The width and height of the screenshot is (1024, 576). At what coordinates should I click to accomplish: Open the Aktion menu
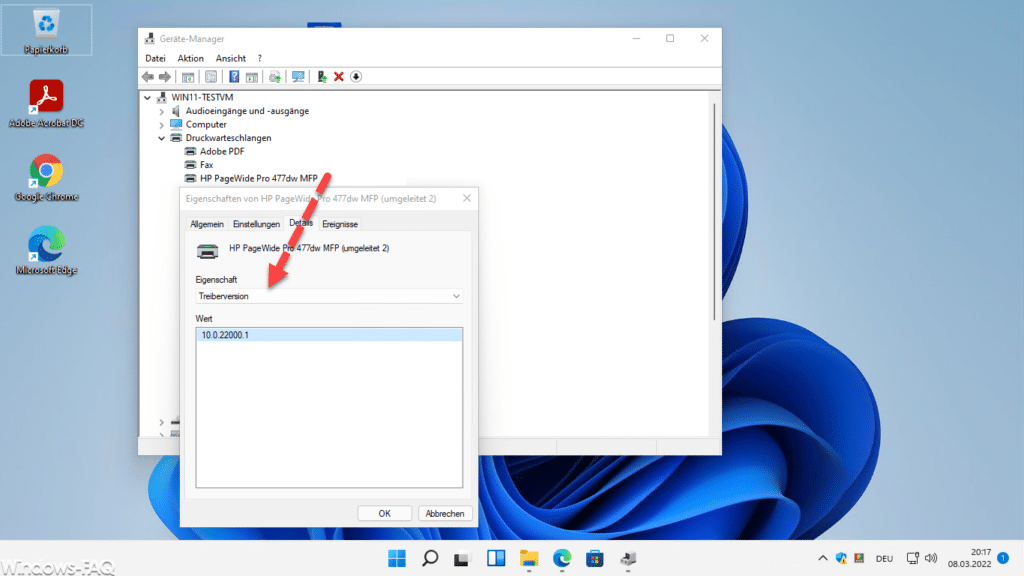[190, 58]
